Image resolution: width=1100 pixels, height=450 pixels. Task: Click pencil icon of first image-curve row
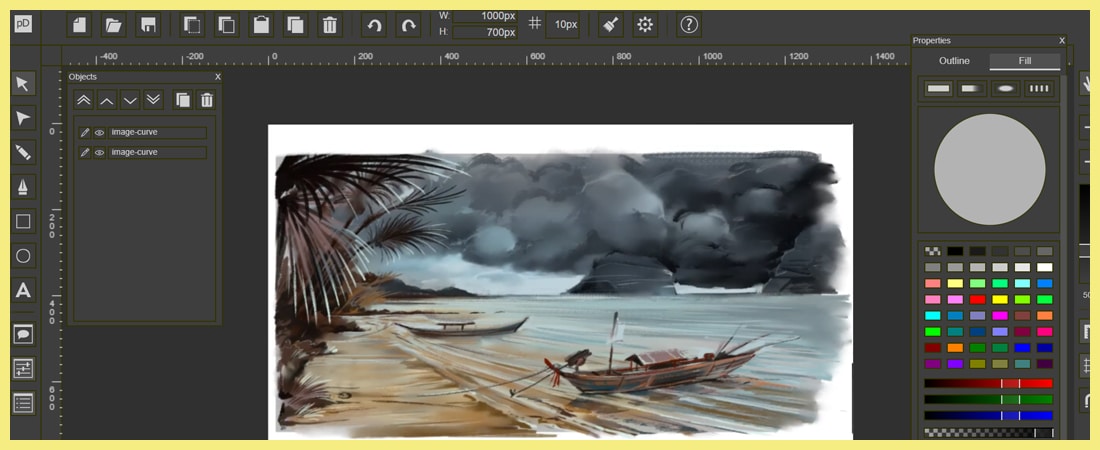point(85,133)
